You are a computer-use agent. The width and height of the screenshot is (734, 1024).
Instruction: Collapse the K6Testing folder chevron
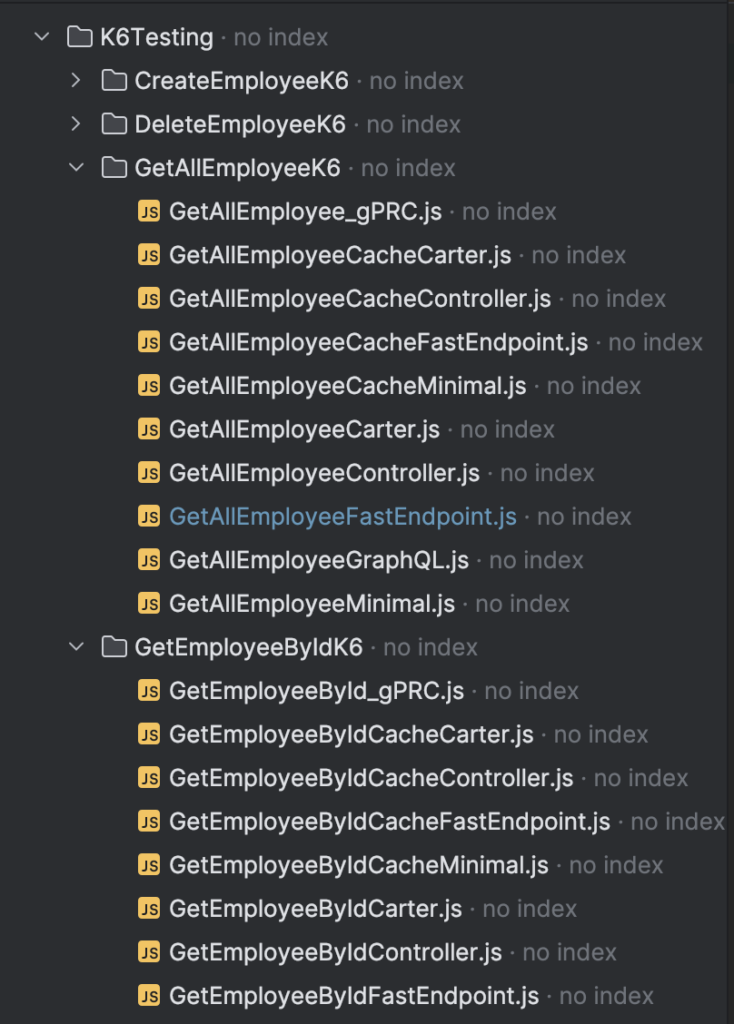tap(42, 37)
